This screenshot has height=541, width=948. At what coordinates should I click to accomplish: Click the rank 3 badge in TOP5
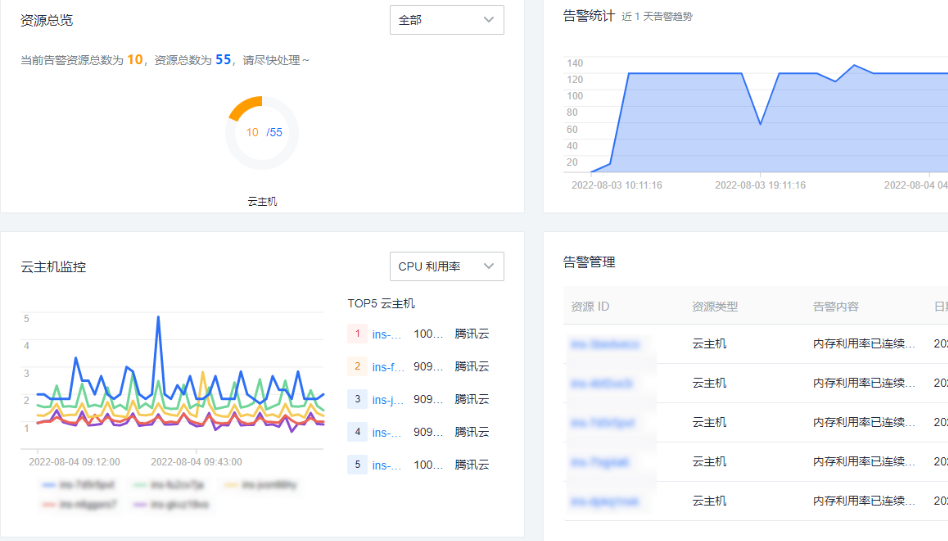pos(357,399)
